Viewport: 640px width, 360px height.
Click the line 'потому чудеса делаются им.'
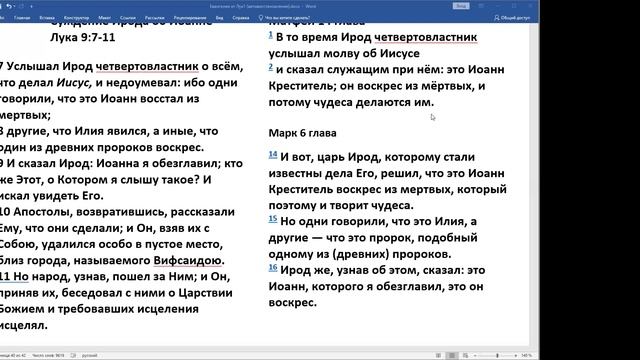[351, 102]
